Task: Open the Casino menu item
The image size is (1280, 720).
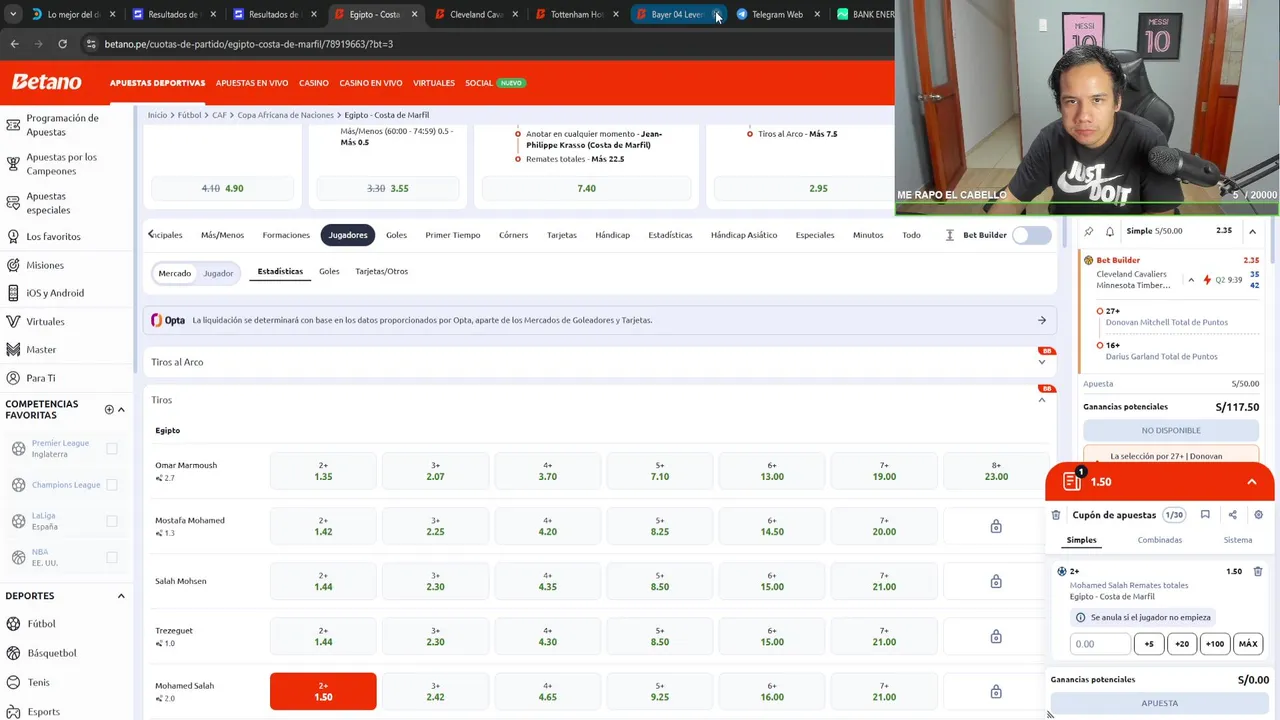Action: [x=313, y=83]
